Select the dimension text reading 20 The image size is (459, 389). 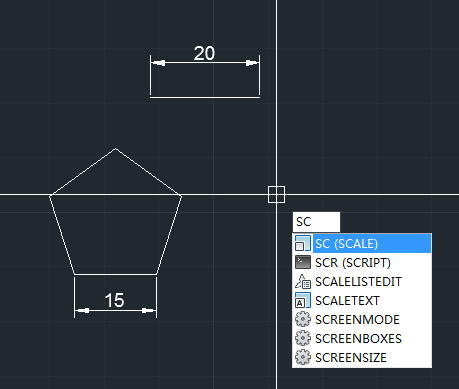point(204,53)
